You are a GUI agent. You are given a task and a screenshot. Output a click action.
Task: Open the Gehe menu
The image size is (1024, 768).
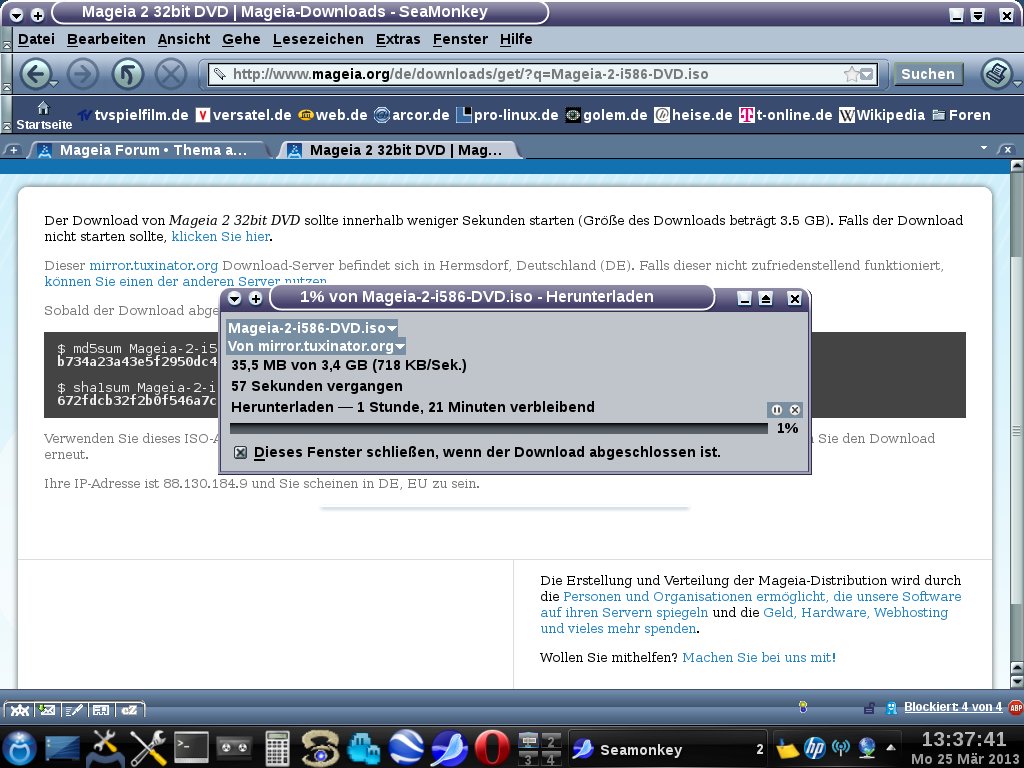pyautogui.click(x=242, y=39)
